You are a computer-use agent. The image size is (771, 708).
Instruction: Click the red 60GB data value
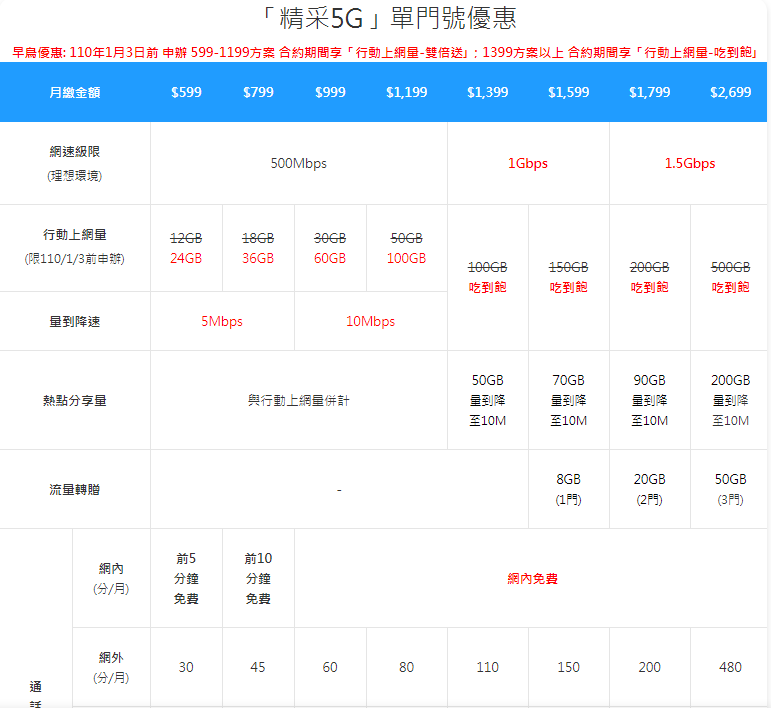330,258
